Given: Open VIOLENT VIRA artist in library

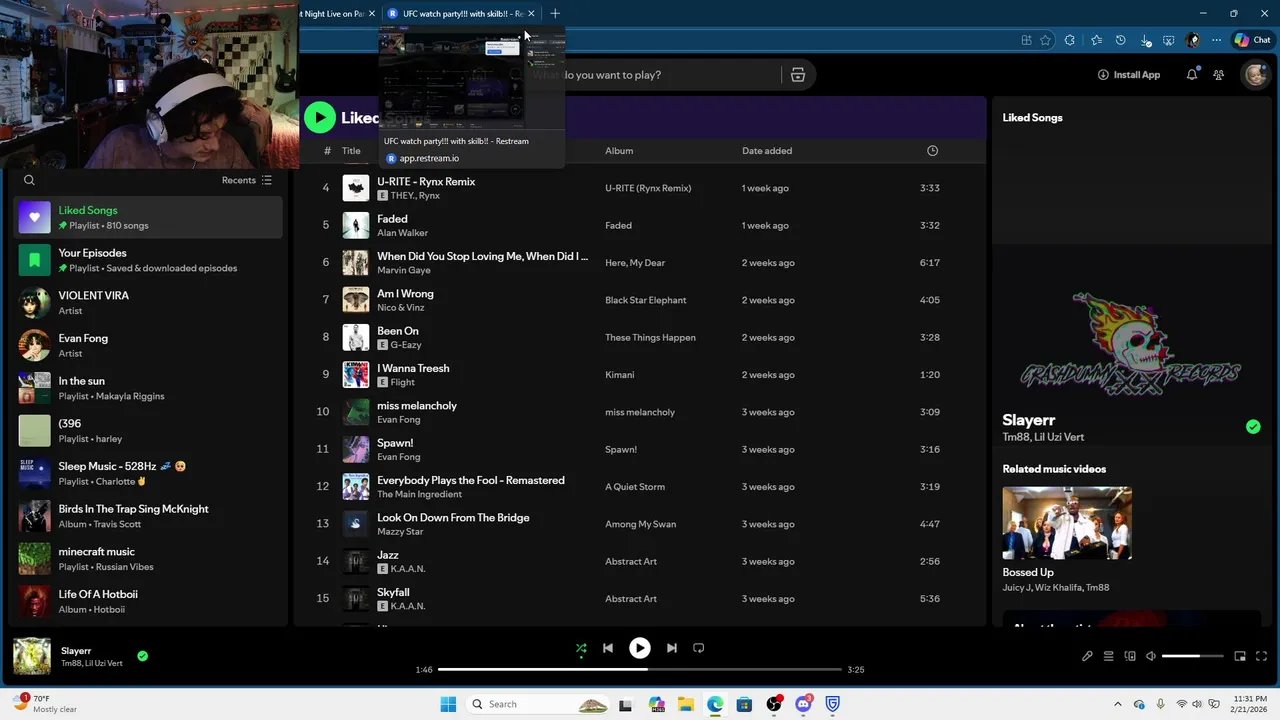Looking at the screenshot, I should (148, 303).
